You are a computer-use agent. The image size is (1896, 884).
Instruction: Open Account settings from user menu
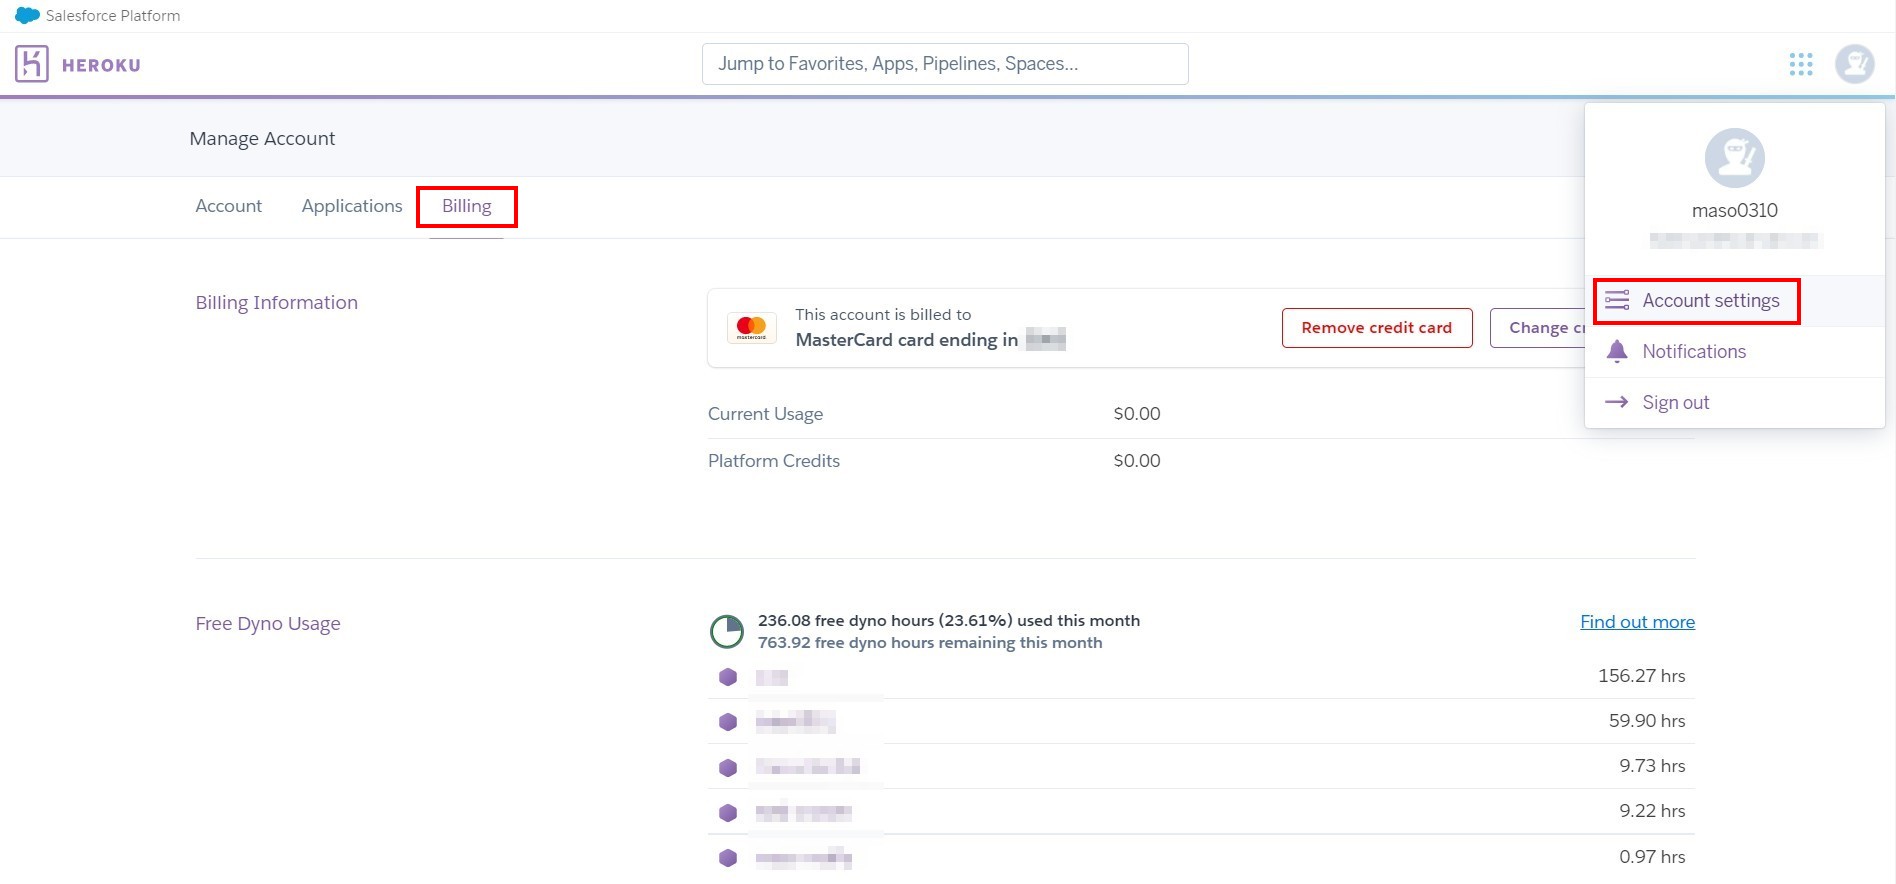pos(1710,301)
